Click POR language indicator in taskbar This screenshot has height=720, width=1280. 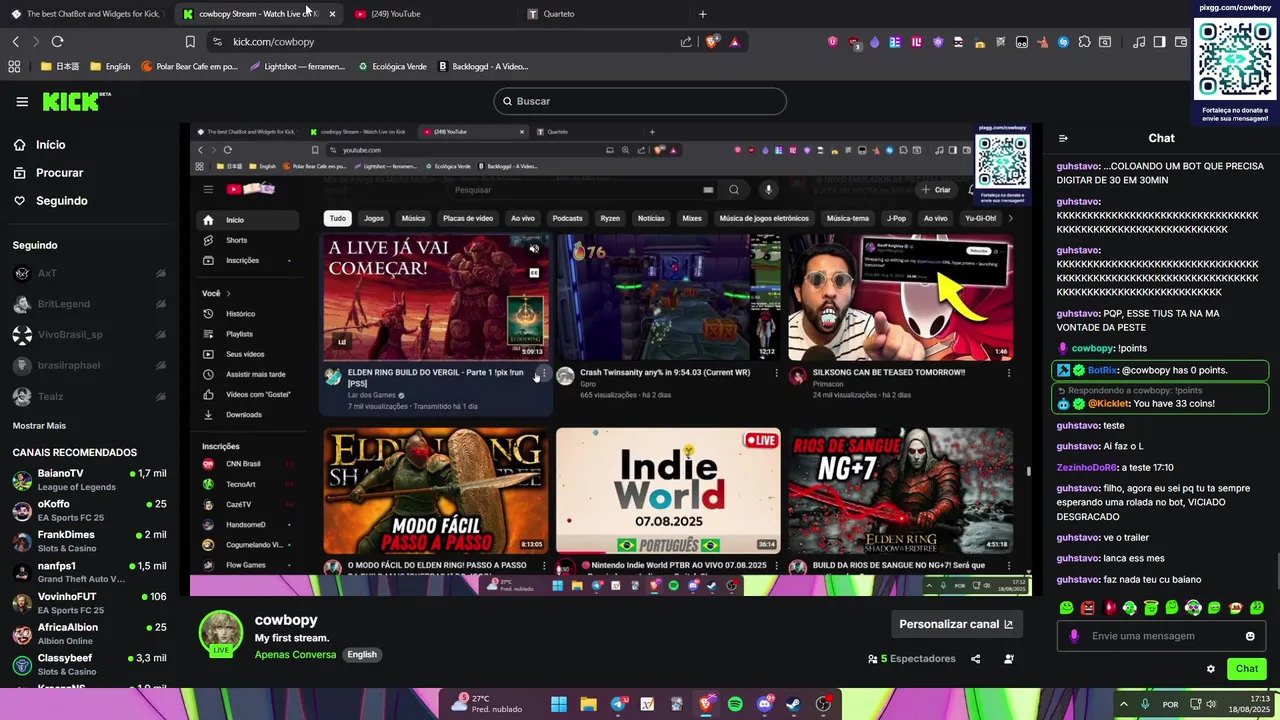[x=1170, y=704]
